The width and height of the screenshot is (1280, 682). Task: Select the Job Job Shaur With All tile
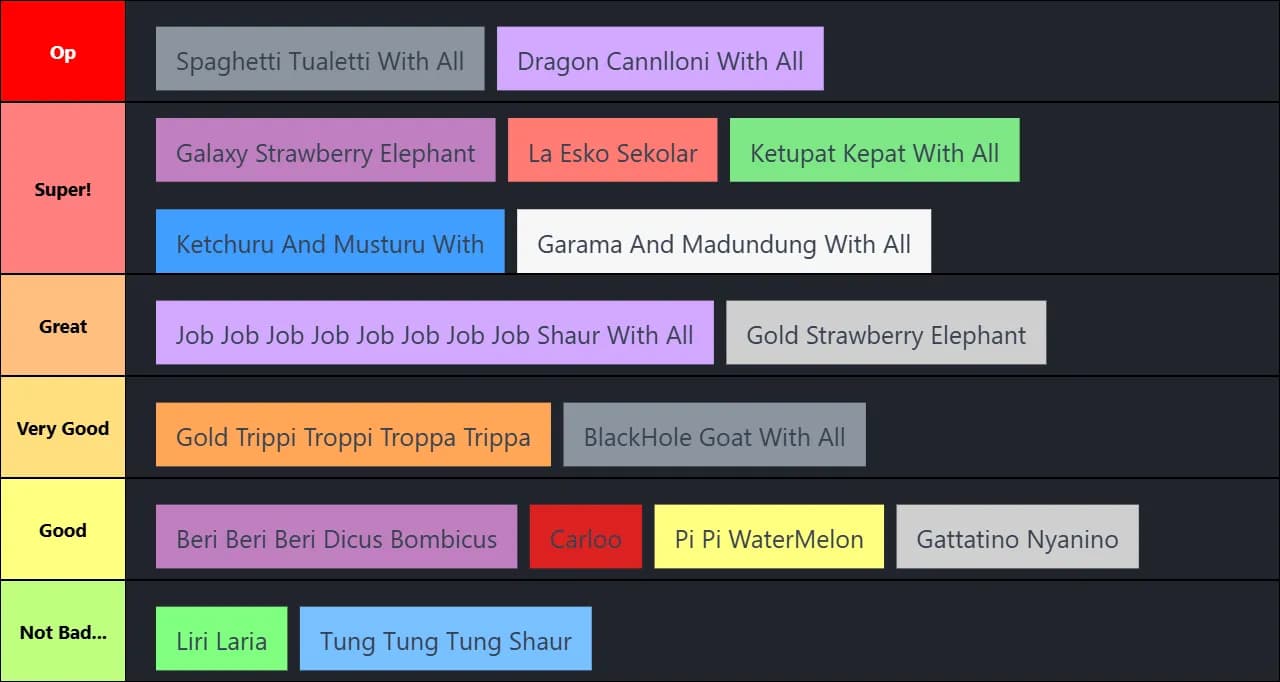[434, 333]
